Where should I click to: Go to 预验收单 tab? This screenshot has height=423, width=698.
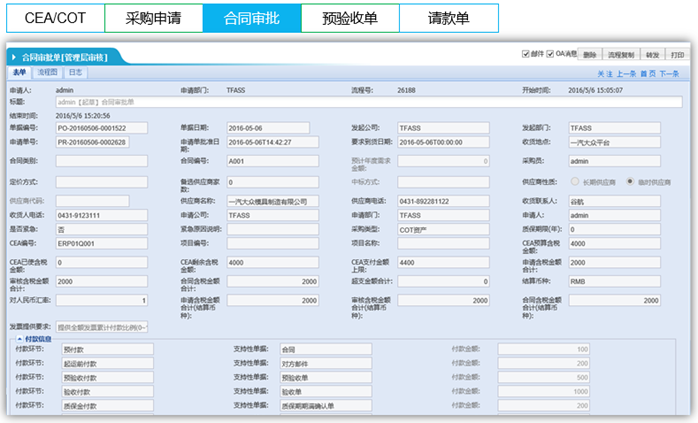click(x=350, y=18)
